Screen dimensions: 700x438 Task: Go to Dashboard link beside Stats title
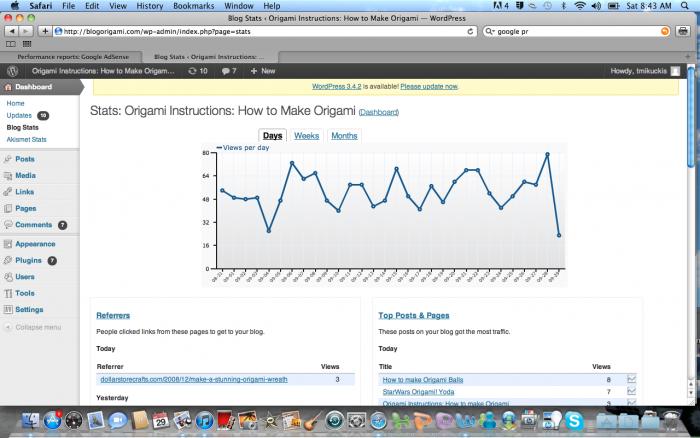pos(379,113)
